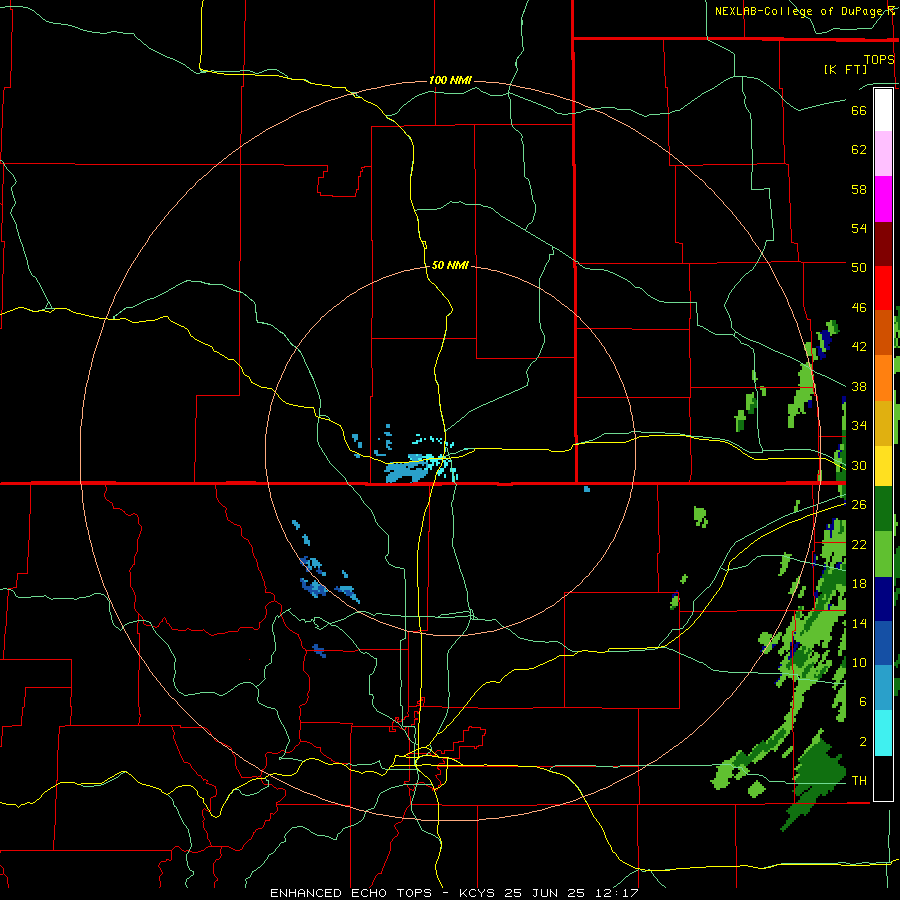The width and height of the screenshot is (900, 900).
Task: Click the white swatch in the tops legend
Action: pos(883,110)
